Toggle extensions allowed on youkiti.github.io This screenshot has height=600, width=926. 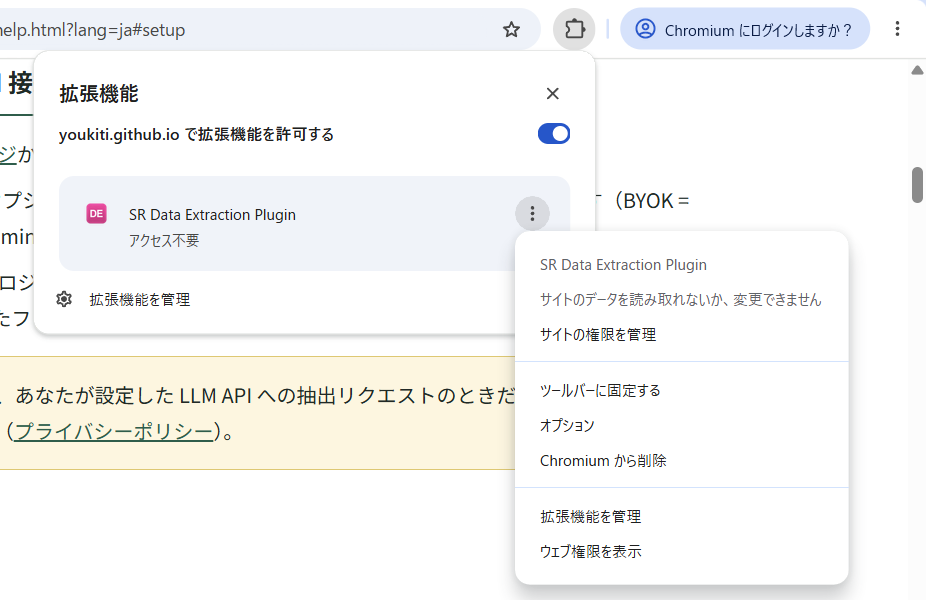pos(554,134)
